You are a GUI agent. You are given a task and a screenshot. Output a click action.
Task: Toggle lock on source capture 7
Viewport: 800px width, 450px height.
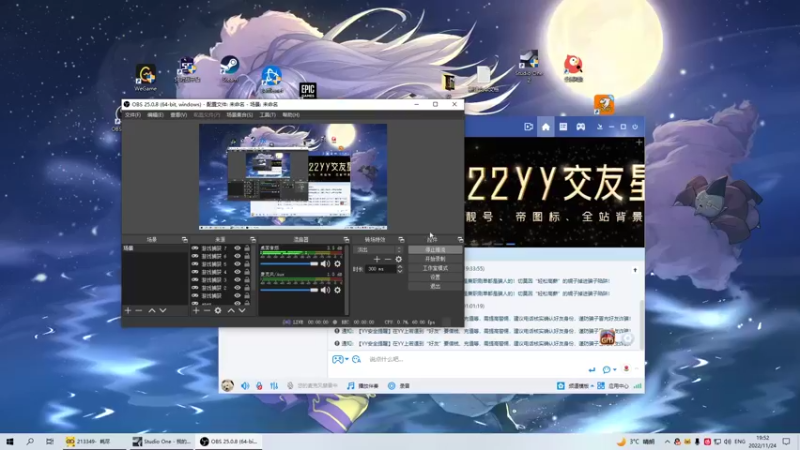(x=247, y=248)
